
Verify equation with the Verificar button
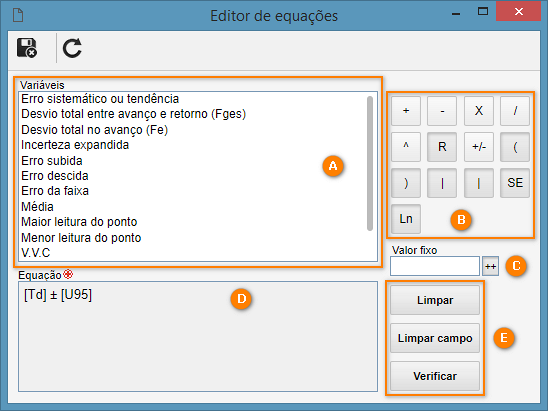click(435, 376)
